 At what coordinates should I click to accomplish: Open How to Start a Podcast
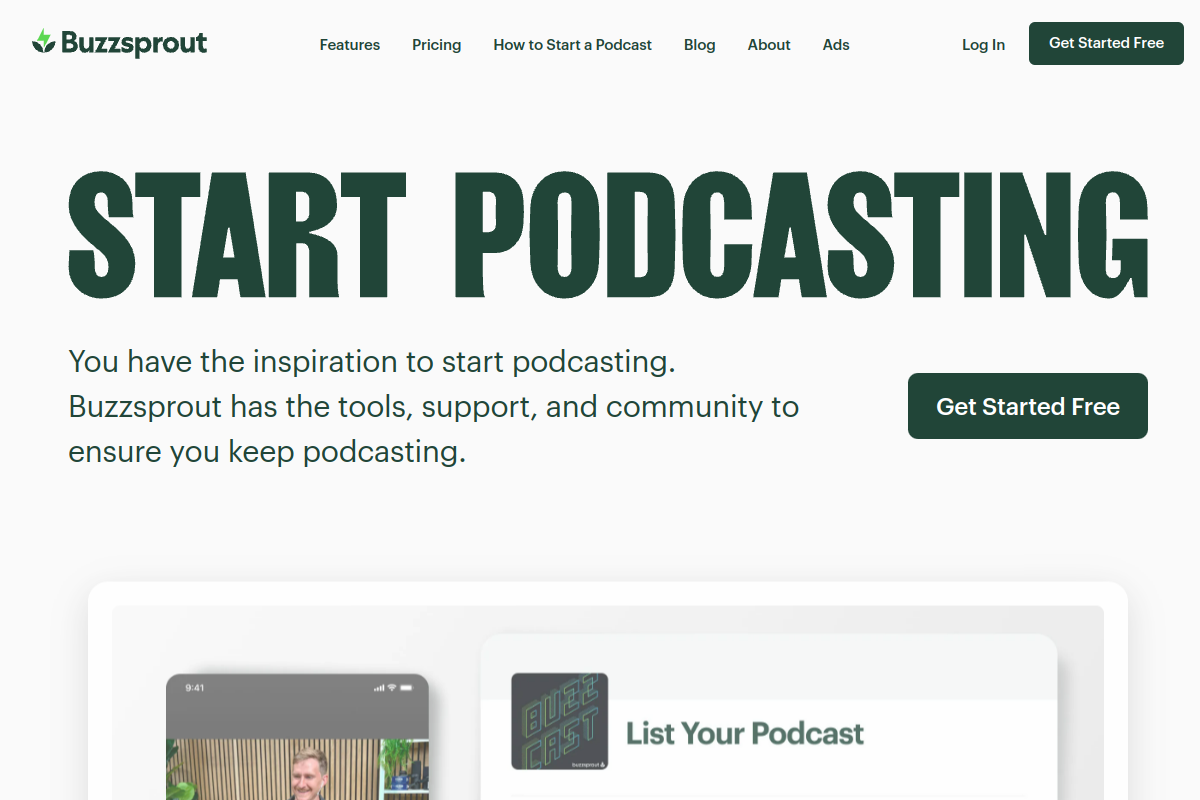(x=573, y=45)
